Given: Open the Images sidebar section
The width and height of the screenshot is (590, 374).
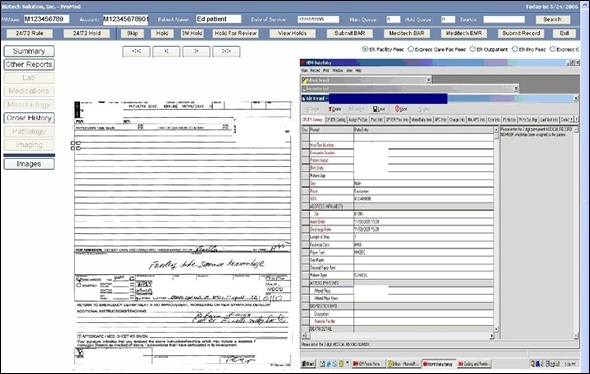Looking at the screenshot, I should tap(29, 164).
